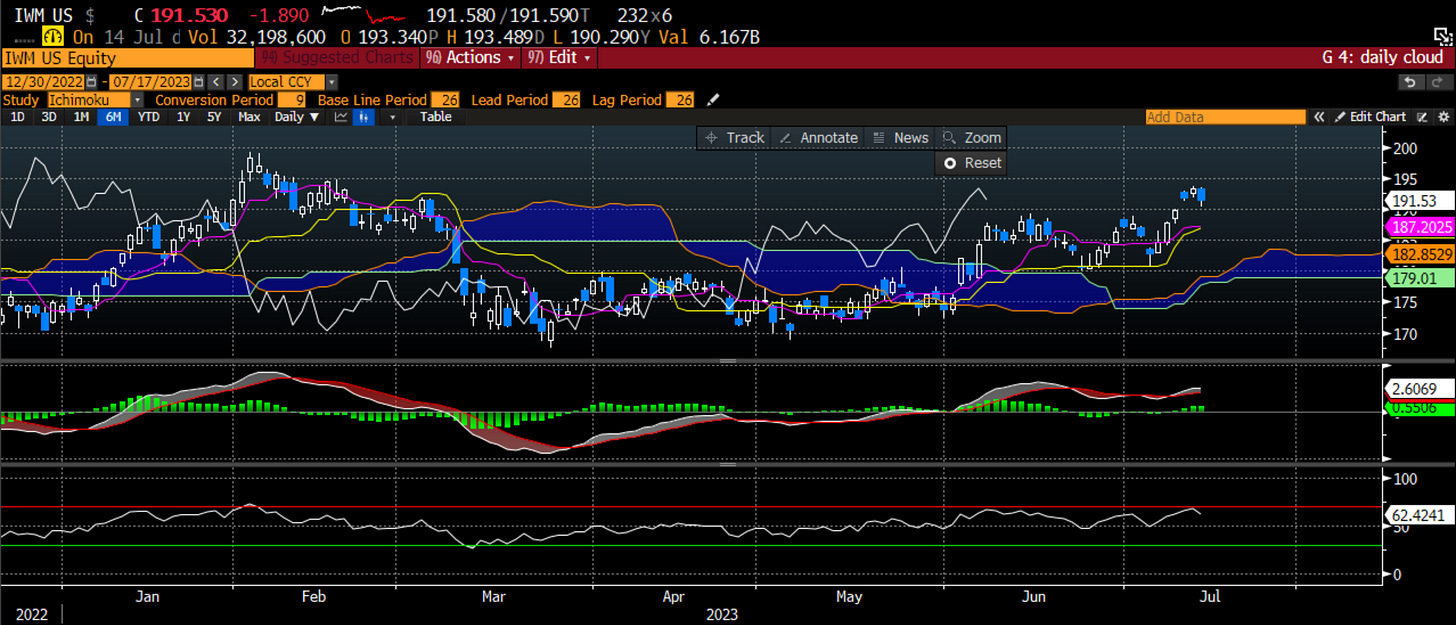Click the orange 182.8529 value label
The image size is (1456, 625).
click(1418, 256)
